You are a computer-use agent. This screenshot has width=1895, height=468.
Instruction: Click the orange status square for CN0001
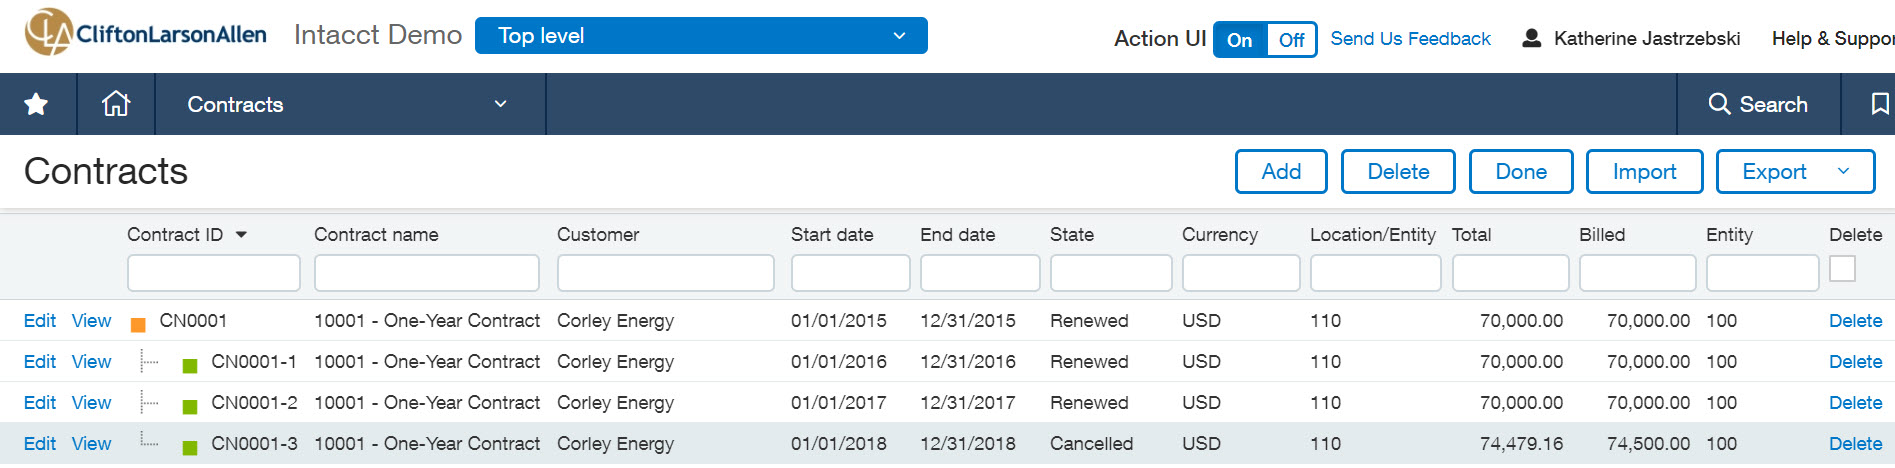(x=139, y=324)
